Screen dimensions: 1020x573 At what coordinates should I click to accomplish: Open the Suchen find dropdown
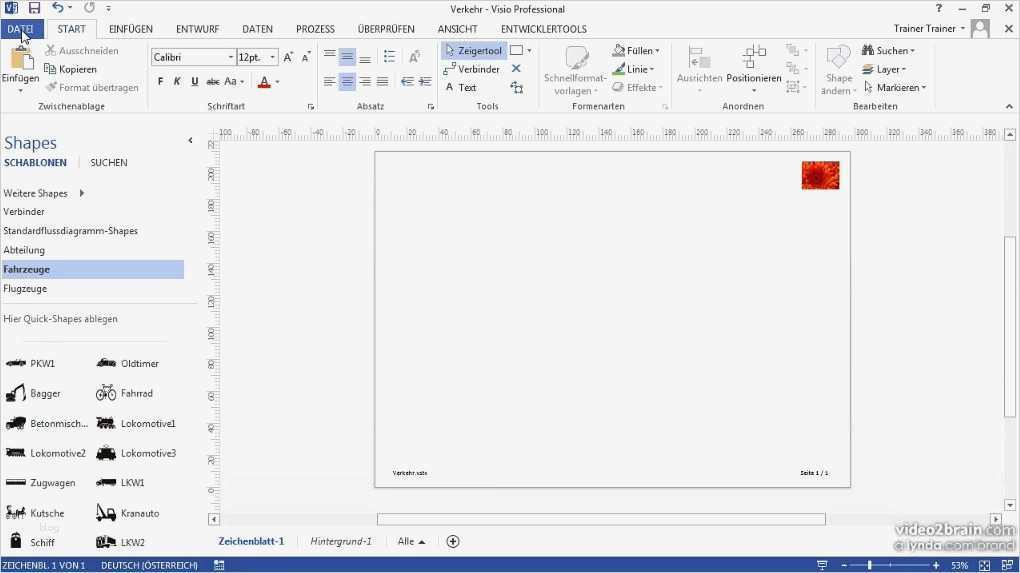point(888,51)
